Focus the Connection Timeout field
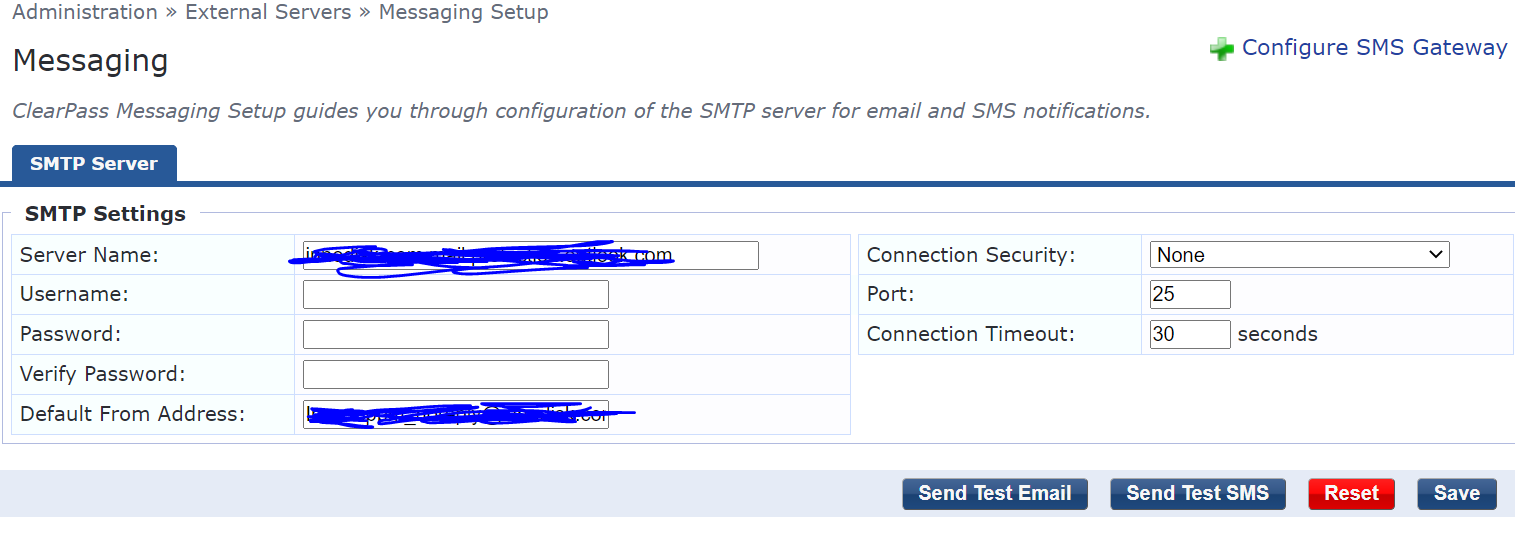1515x545 pixels. point(1190,335)
